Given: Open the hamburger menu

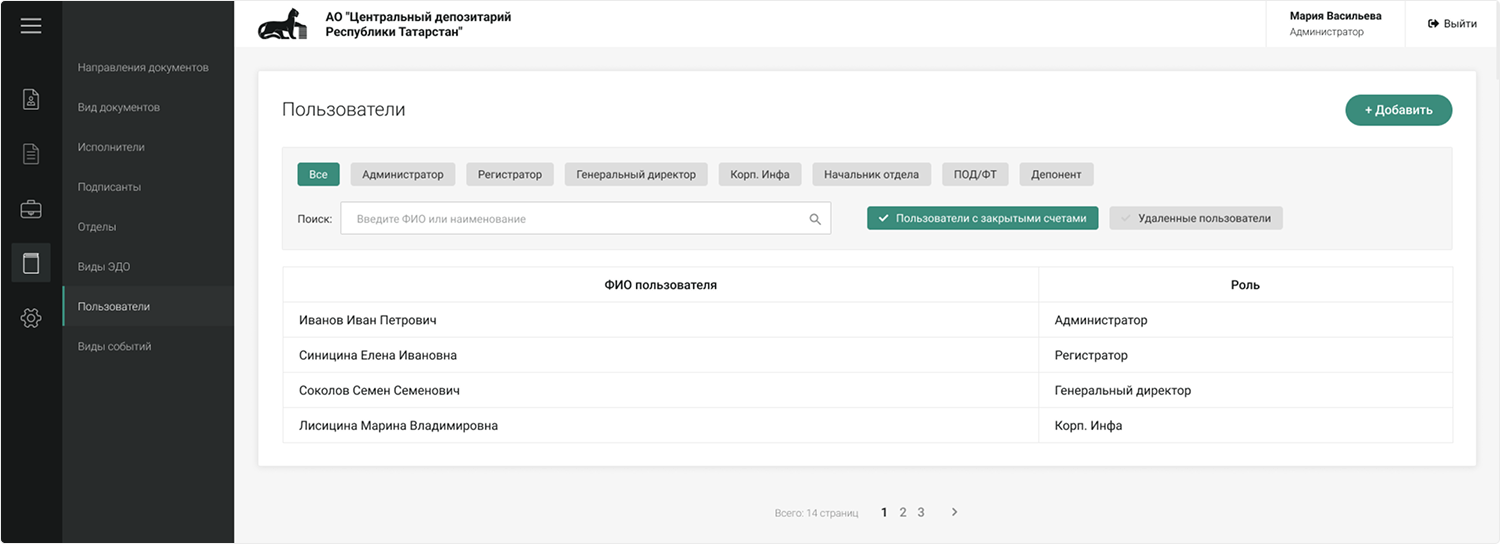Looking at the screenshot, I should point(31,26).
